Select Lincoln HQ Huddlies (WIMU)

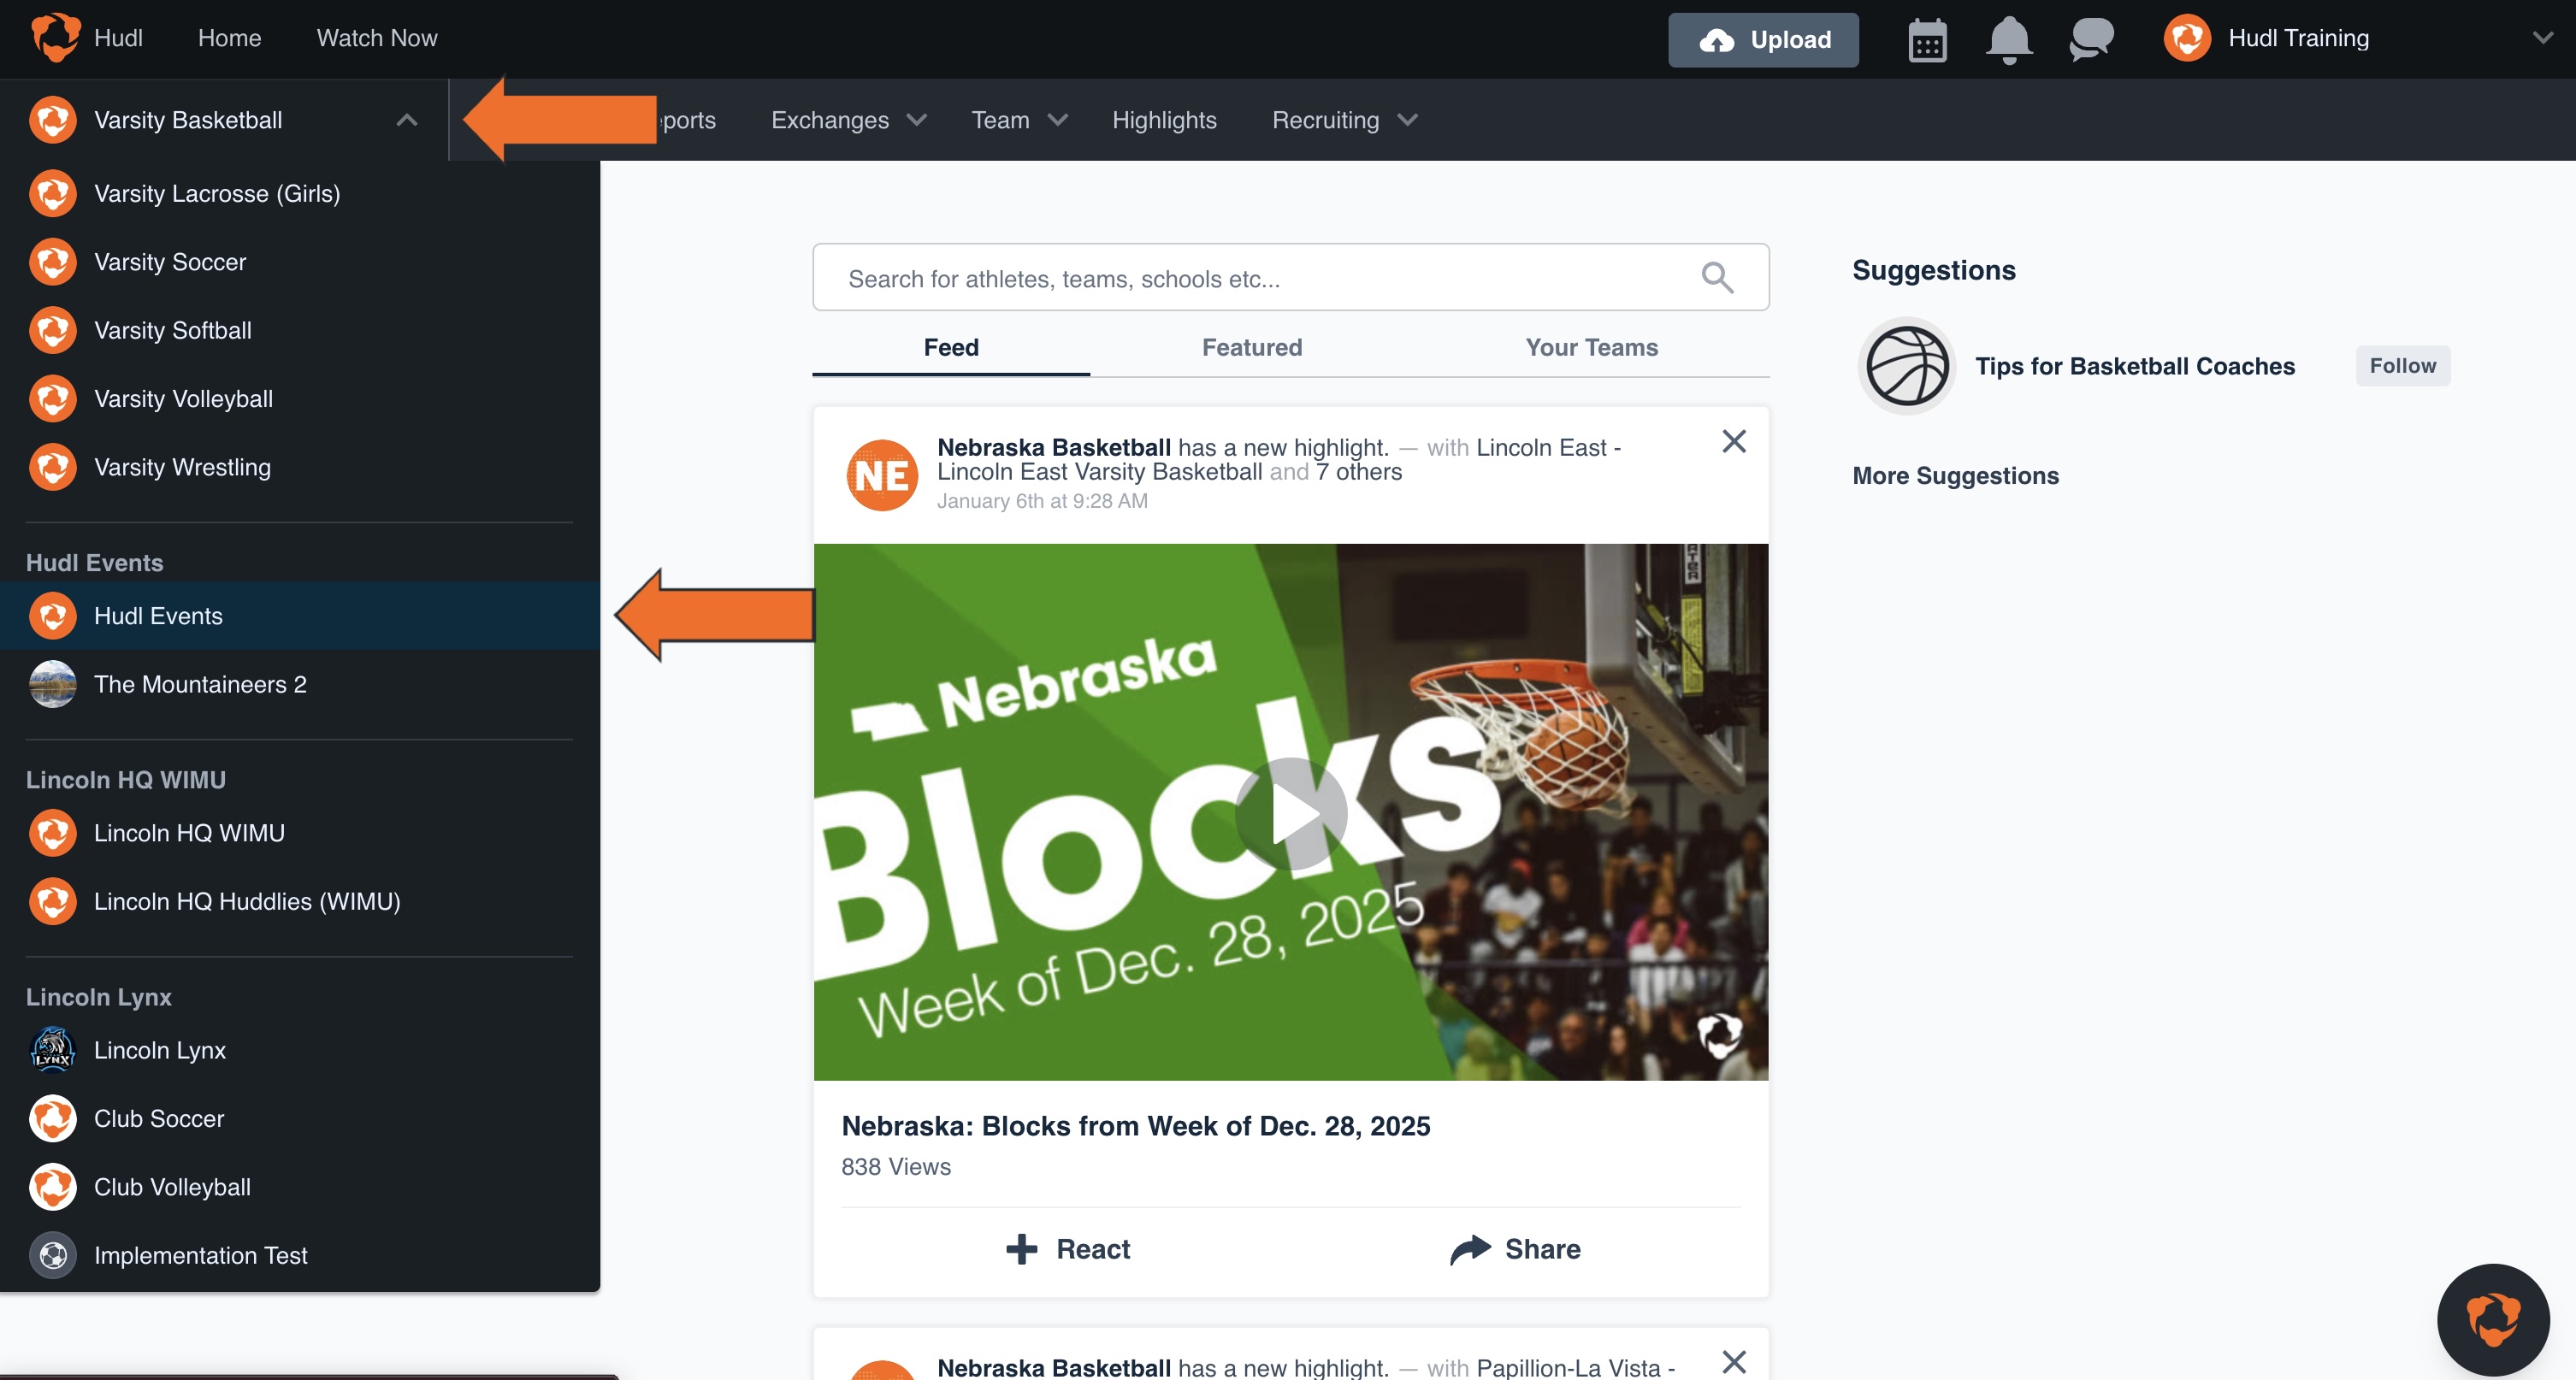tap(300, 901)
